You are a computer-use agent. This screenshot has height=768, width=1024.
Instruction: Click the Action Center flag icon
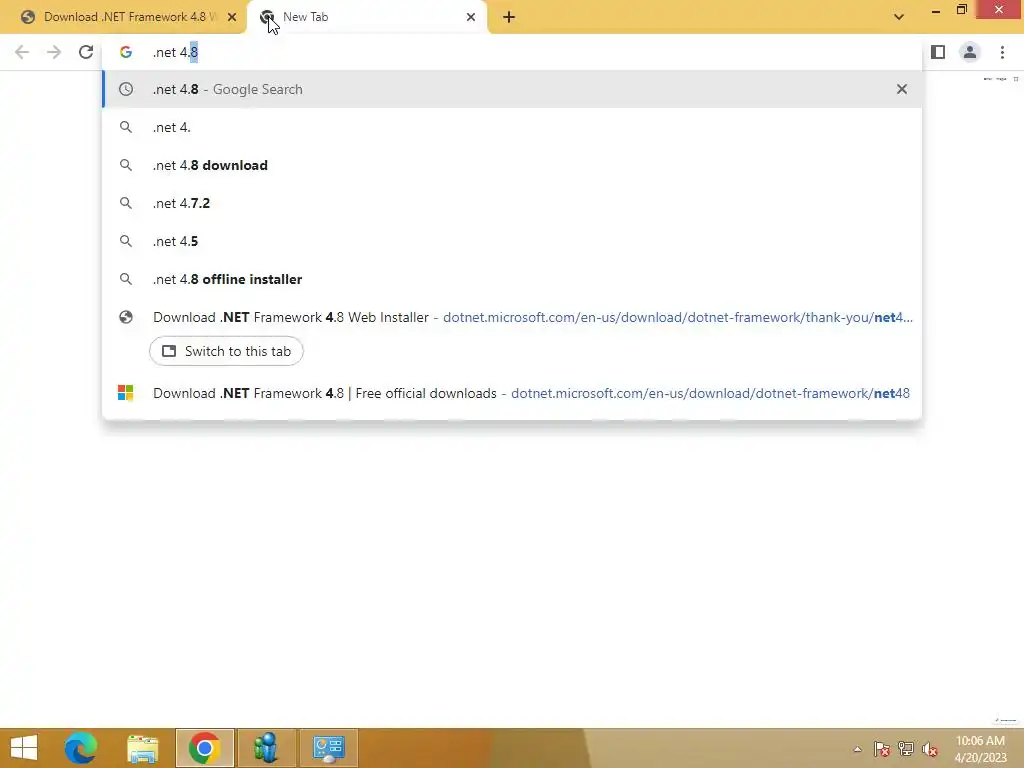[882, 749]
